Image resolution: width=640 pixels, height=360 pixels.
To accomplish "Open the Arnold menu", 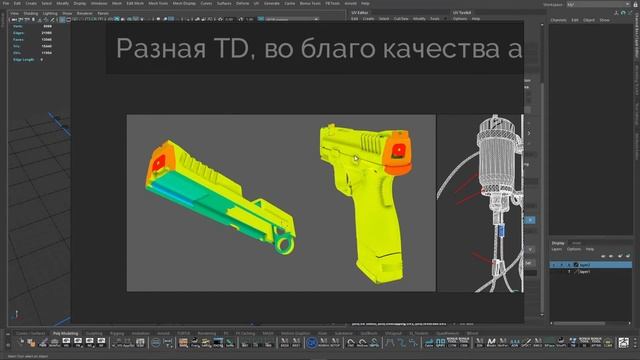I will tap(350, 3).
